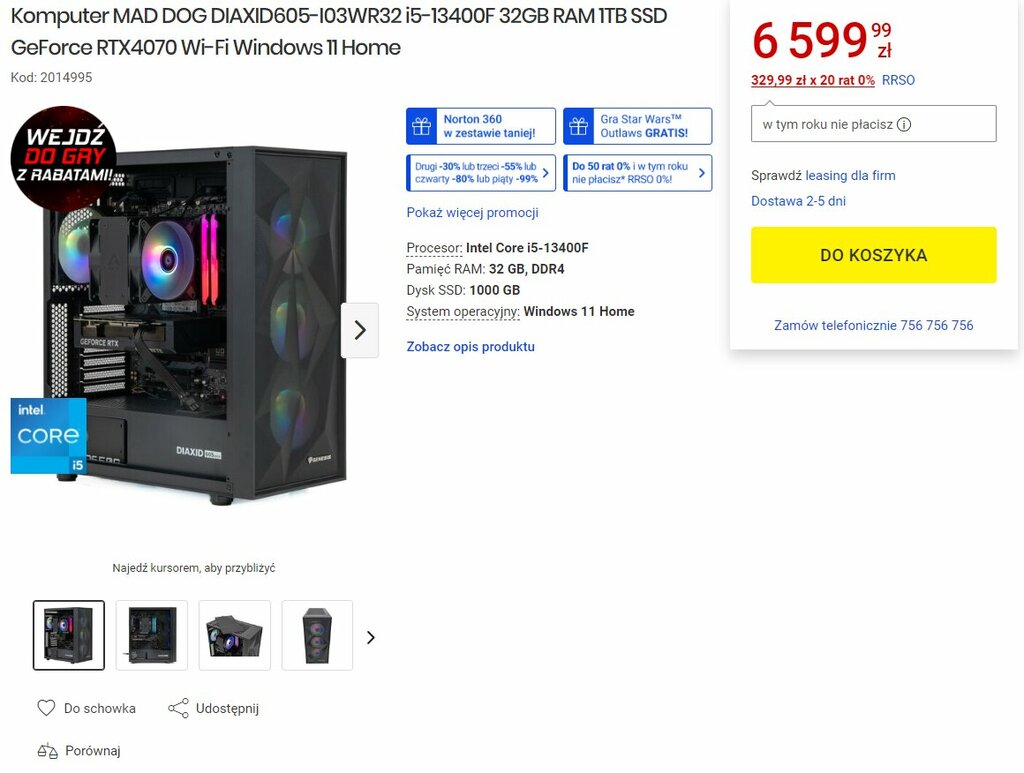1024x773 pixels.
Task: Click the Intel Core i5 badge on image
Action: (x=48, y=435)
